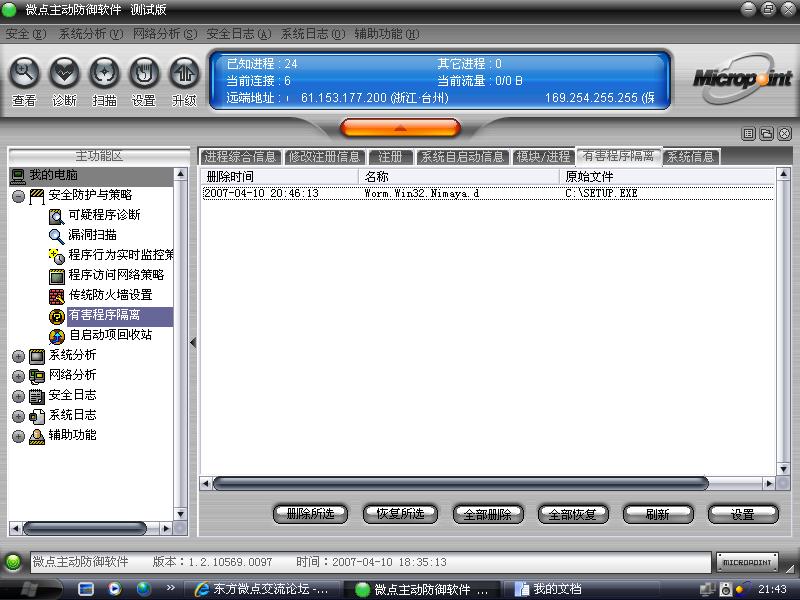800x600 pixels.
Task: Start a scan with the 扫描 icon
Action: click(x=104, y=72)
